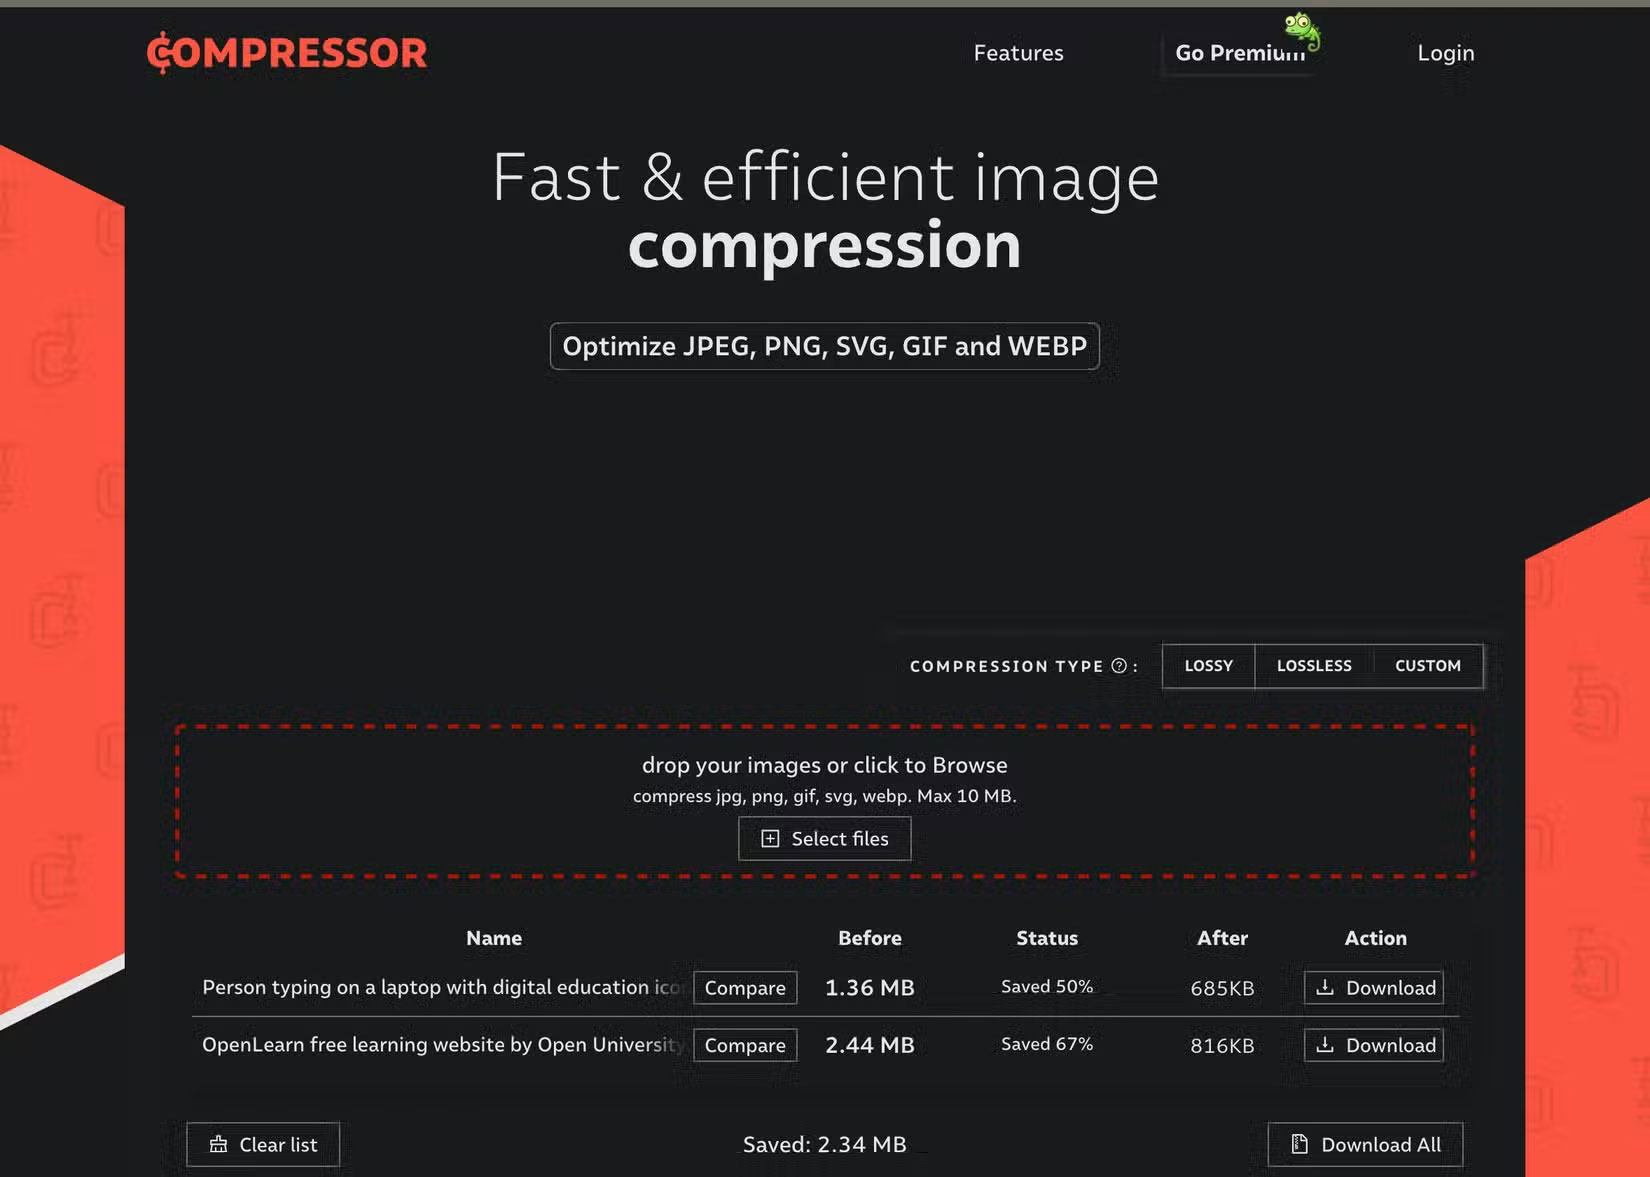Click Download All
Screen dimensions: 1650x1177
(1364, 1144)
